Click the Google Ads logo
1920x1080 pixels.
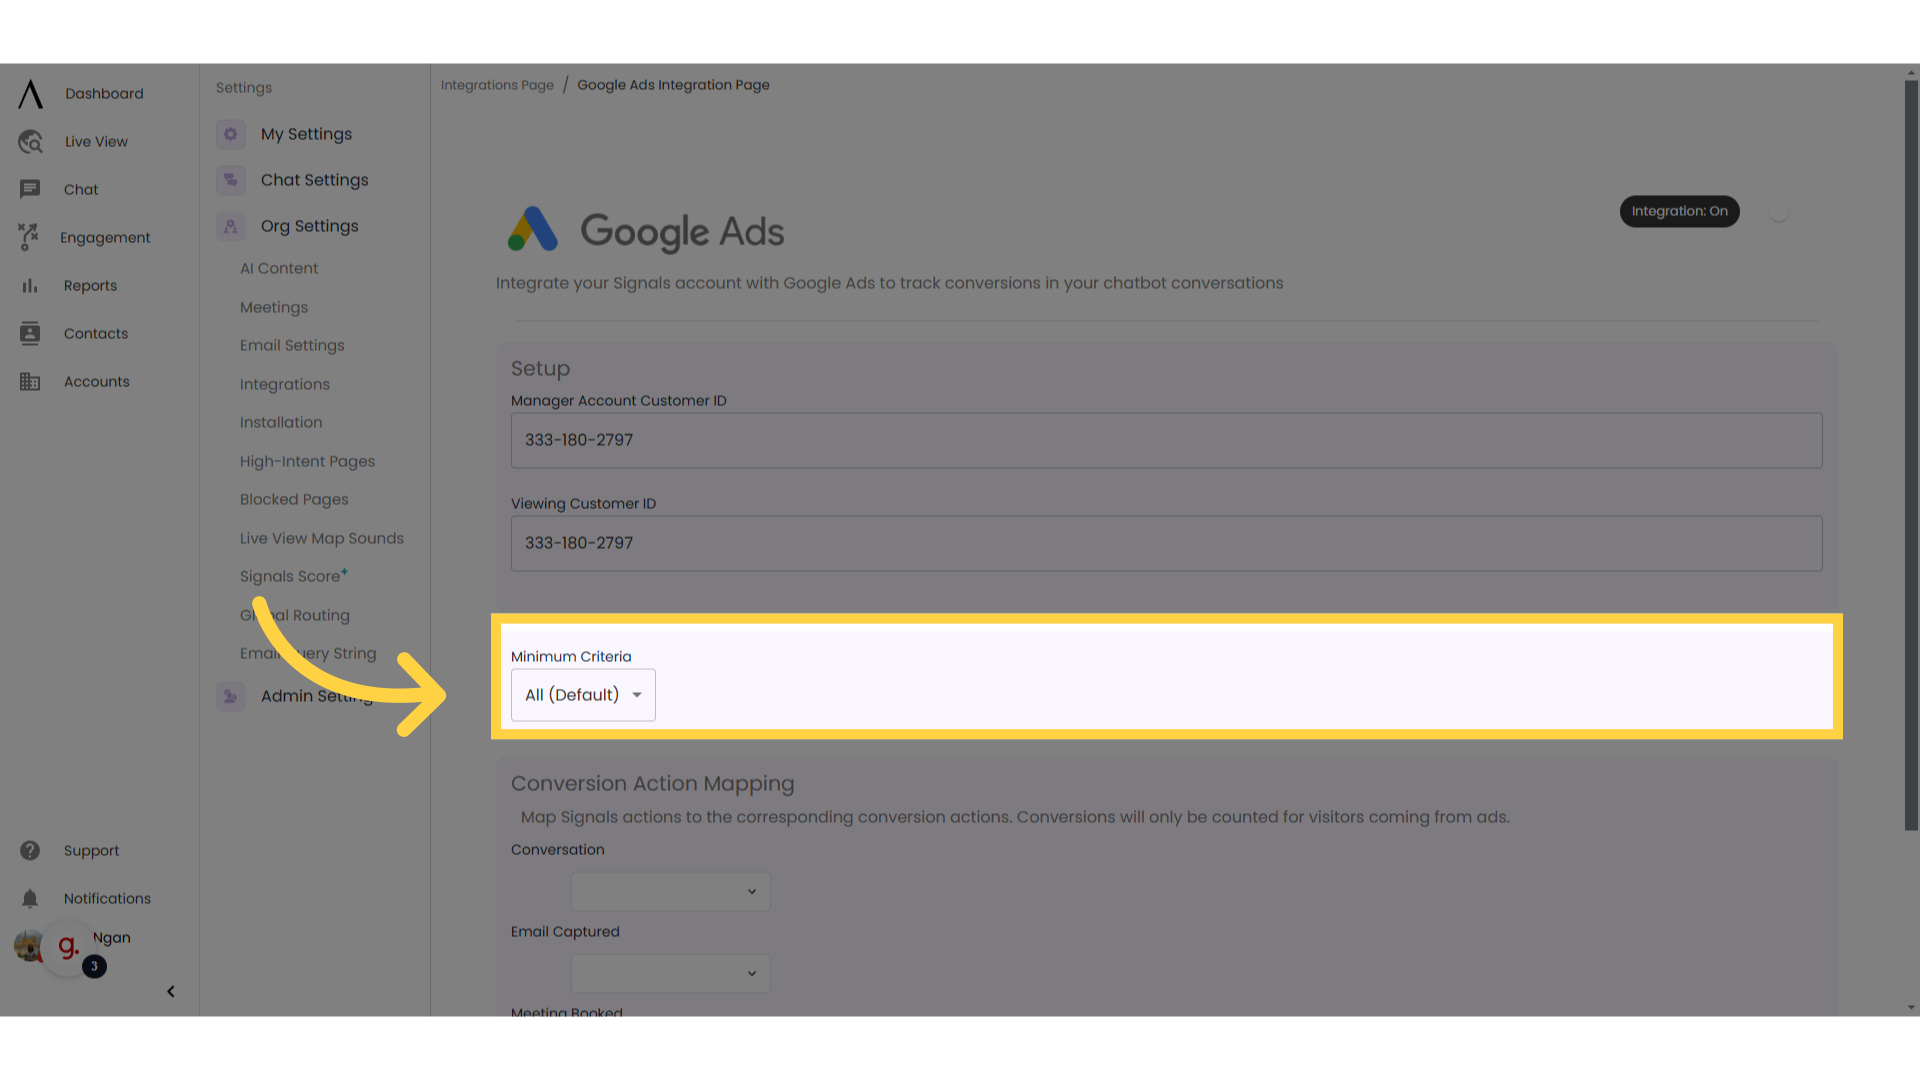point(645,231)
